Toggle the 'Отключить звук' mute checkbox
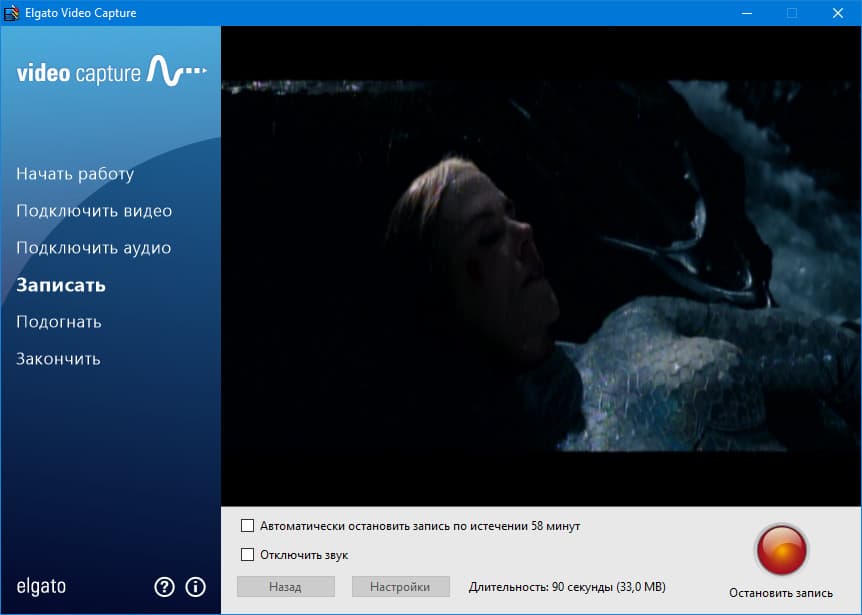 [x=247, y=555]
